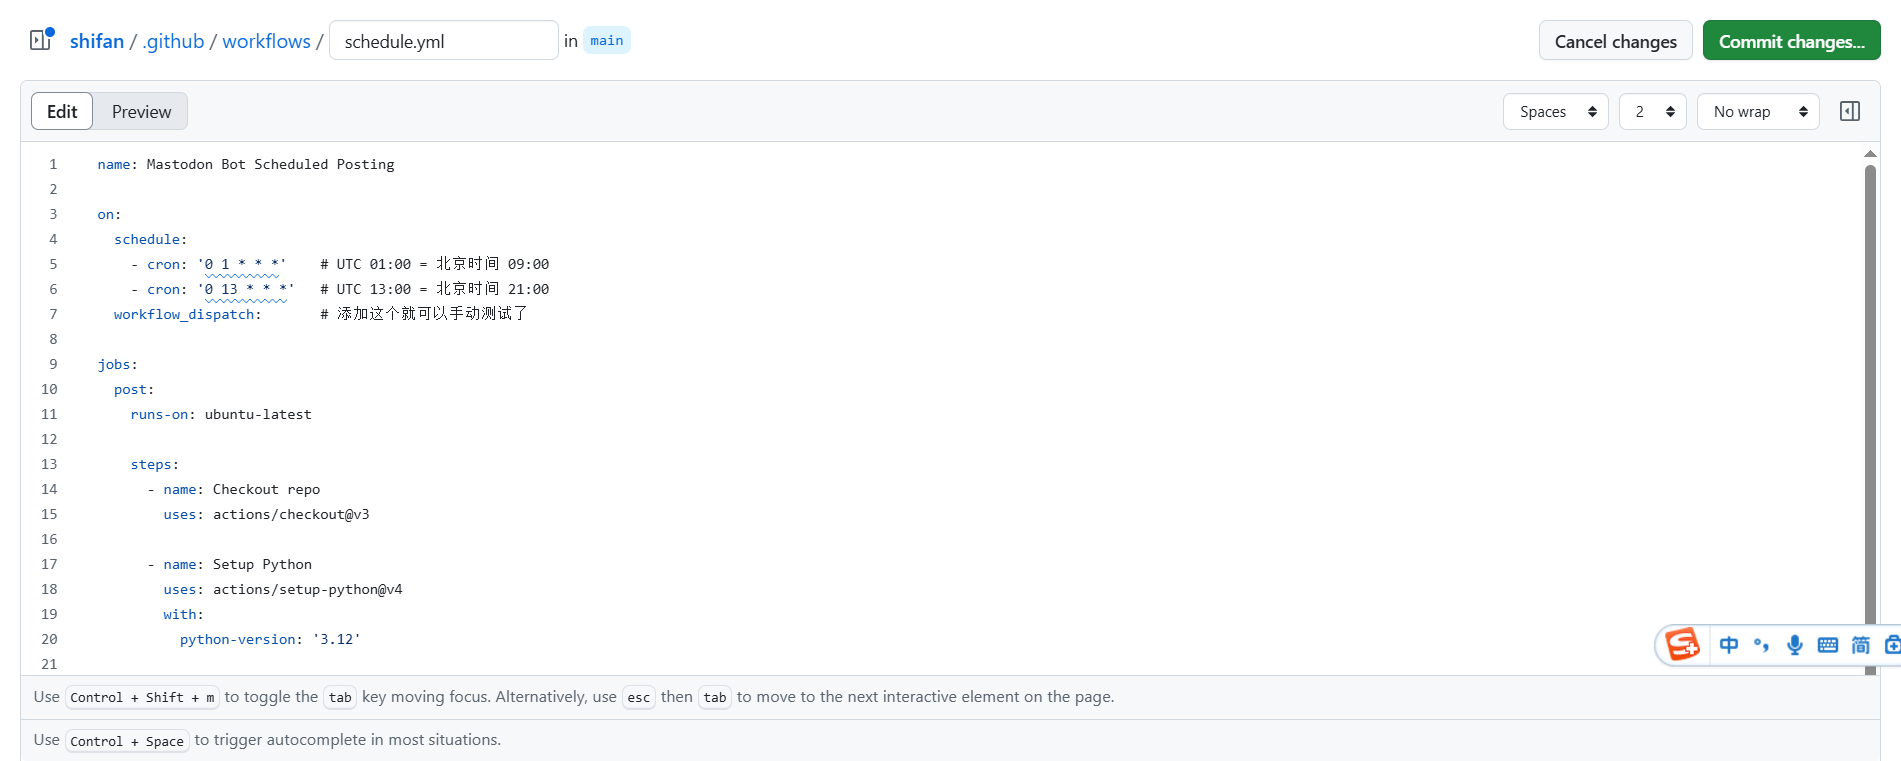This screenshot has height=761, width=1901.
Task: Click the 'schedule:' key on line 4
Action: click(x=151, y=239)
